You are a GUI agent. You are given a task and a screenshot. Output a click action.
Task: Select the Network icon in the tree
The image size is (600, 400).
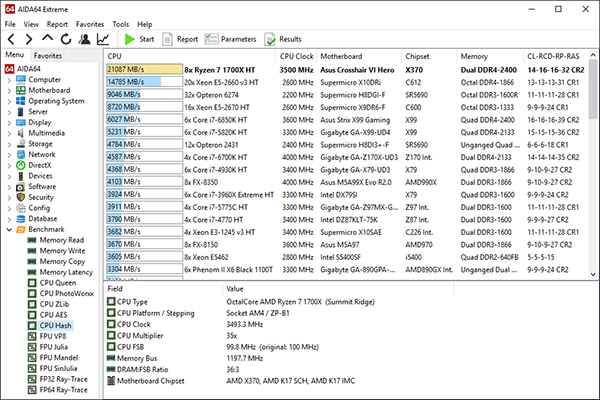click(21, 154)
